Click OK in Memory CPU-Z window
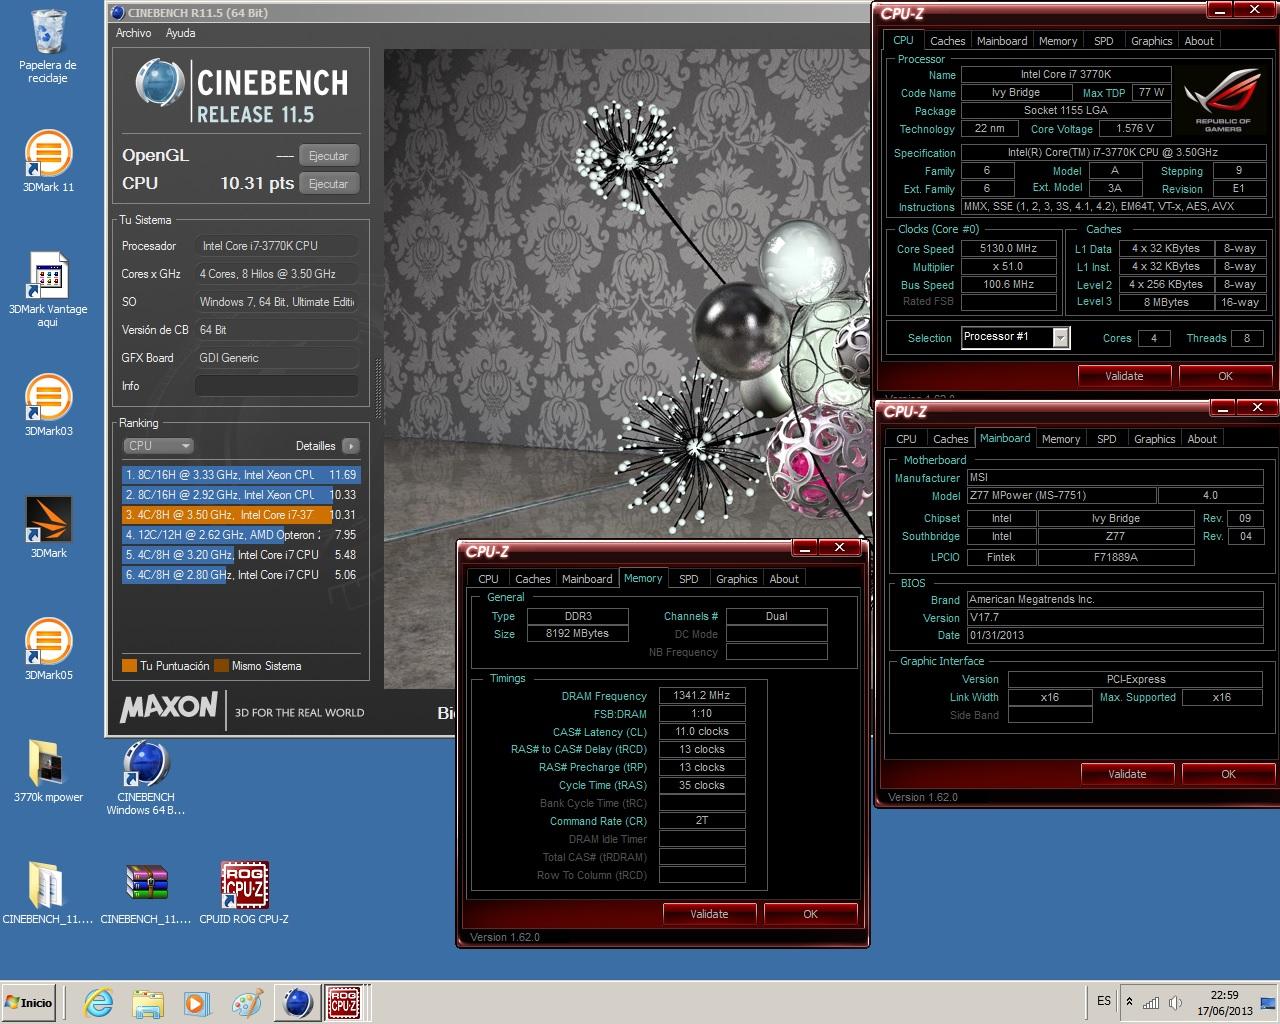 [x=810, y=914]
